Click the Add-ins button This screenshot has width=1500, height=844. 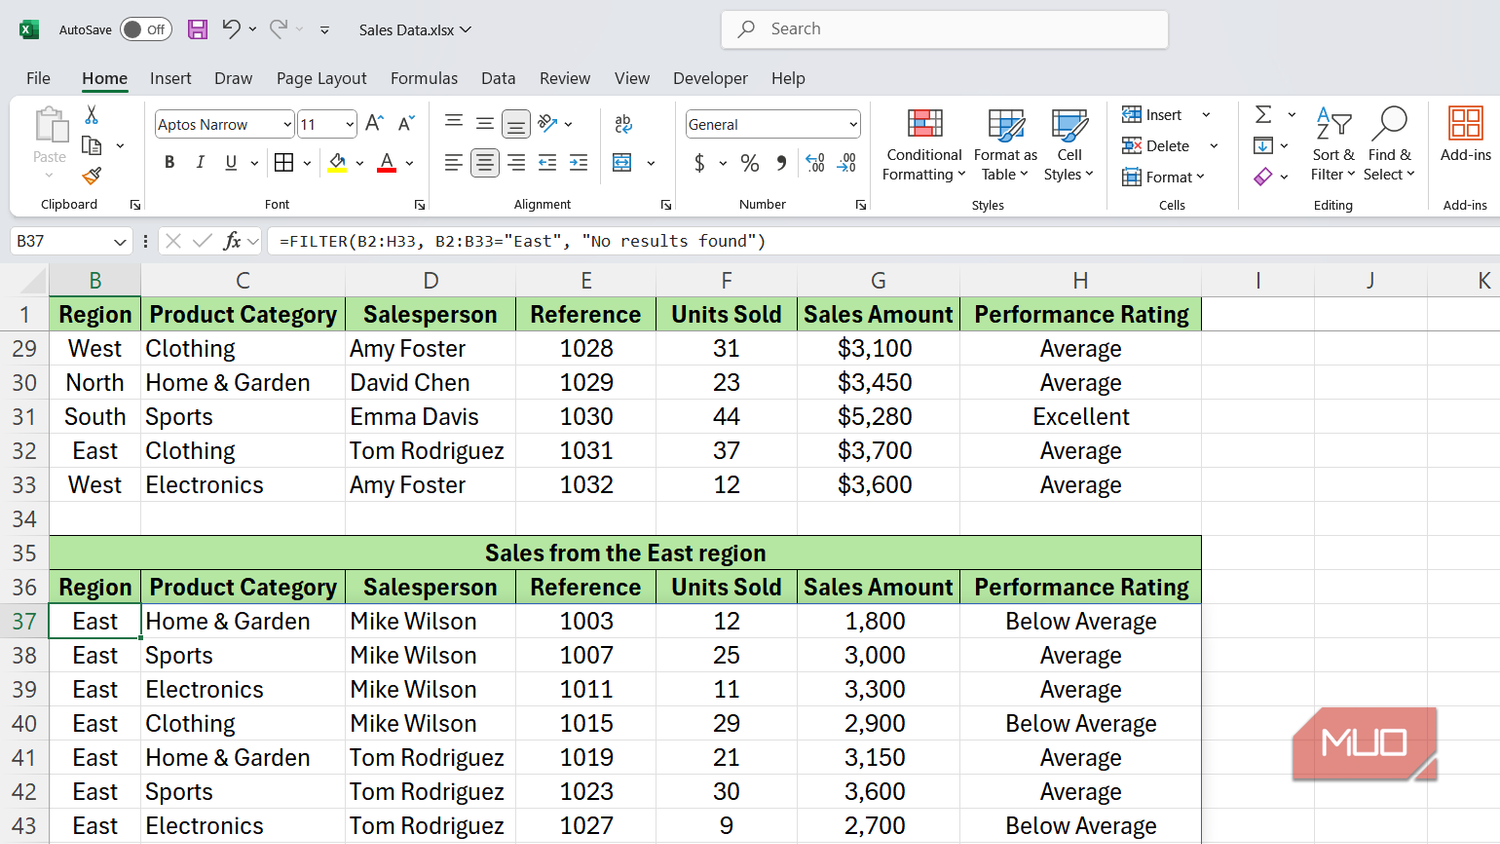pos(1465,134)
